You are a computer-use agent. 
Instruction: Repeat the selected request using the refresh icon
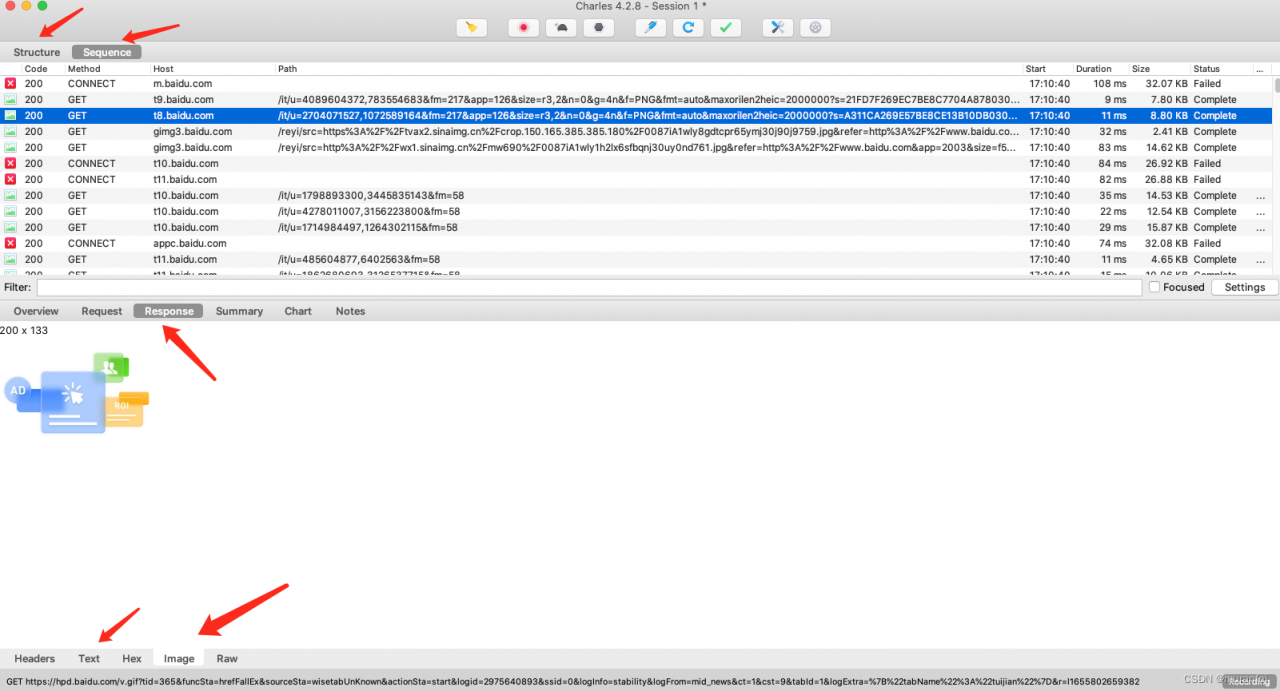(x=688, y=28)
